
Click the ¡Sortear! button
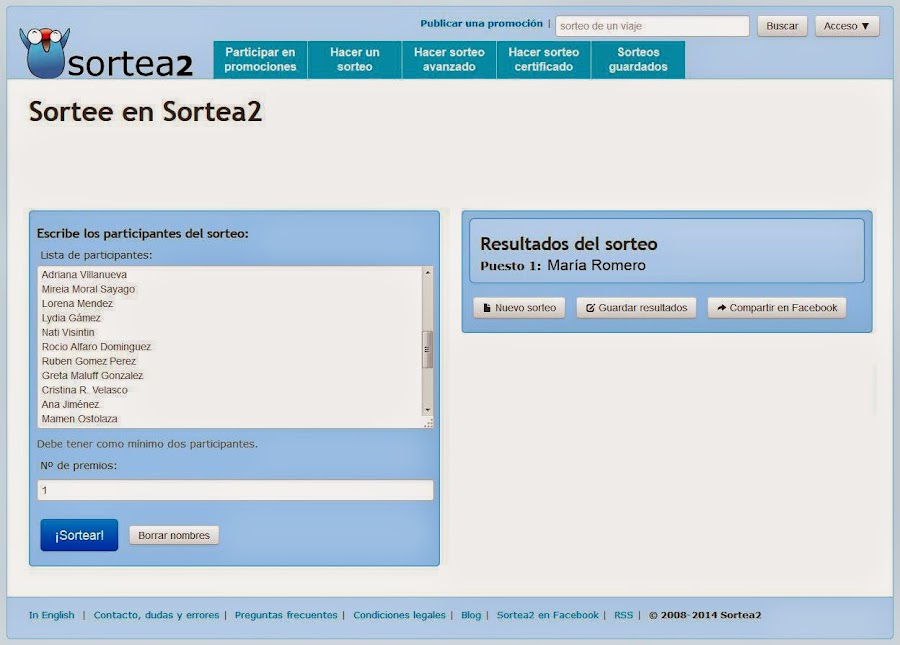[79, 535]
